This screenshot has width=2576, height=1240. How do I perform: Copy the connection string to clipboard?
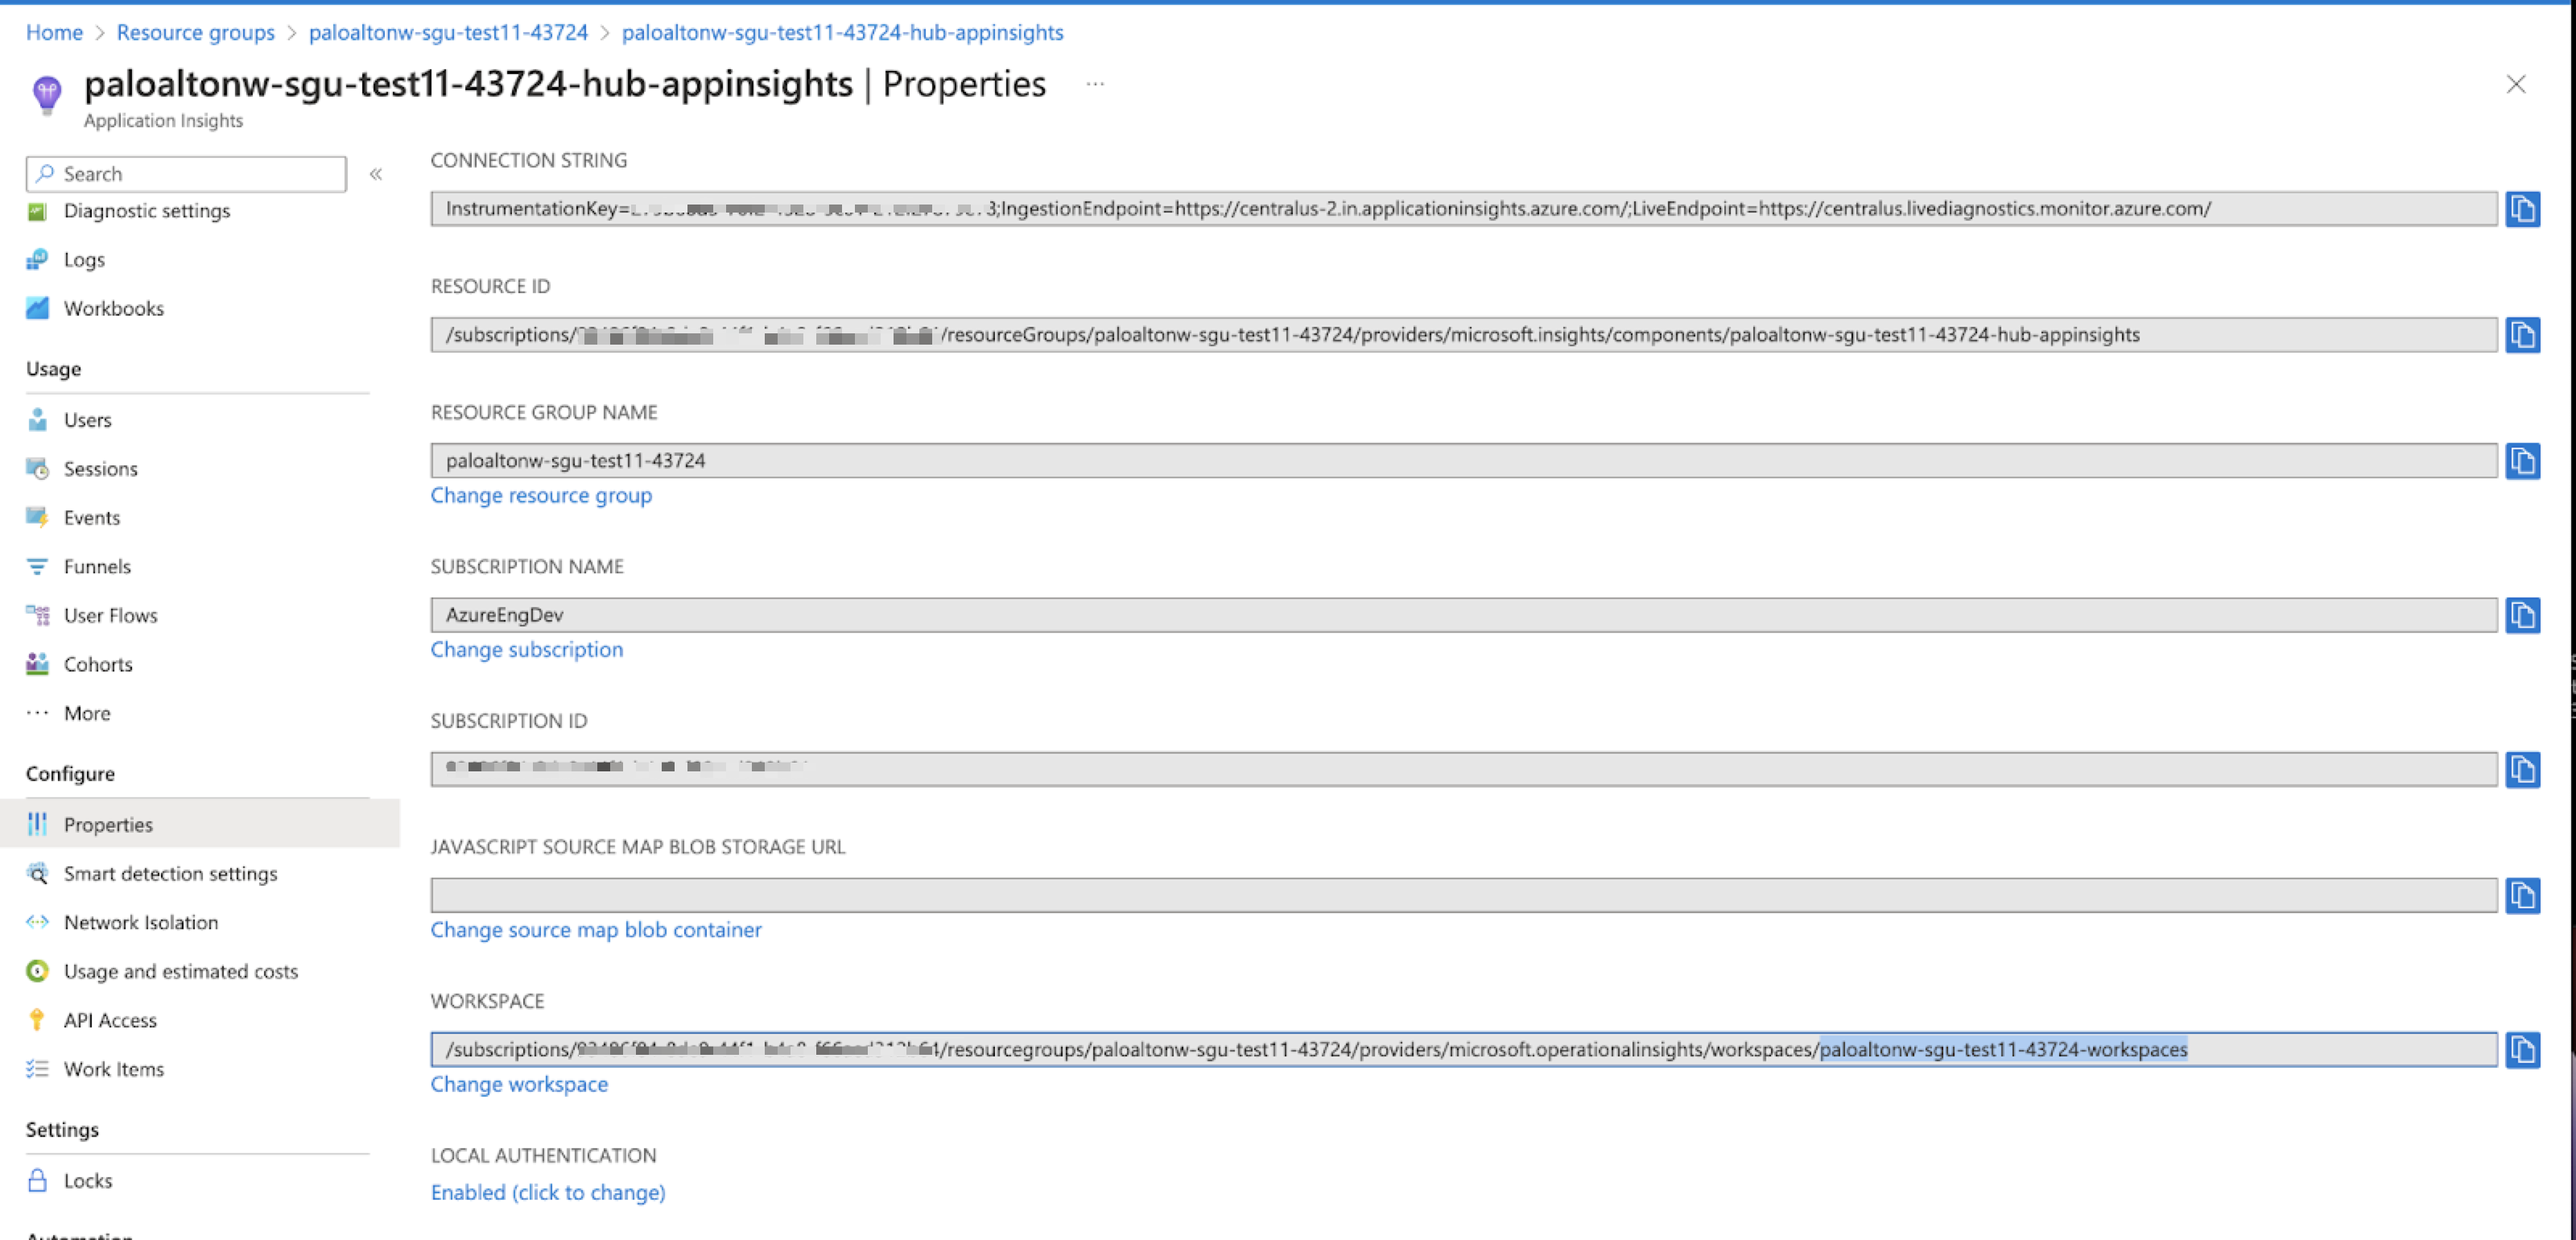point(2522,209)
